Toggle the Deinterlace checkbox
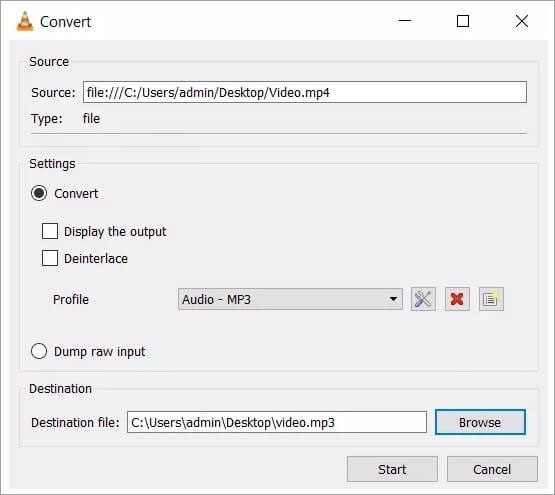The height and width of the screenshot is (495, 555). (50, 258)
